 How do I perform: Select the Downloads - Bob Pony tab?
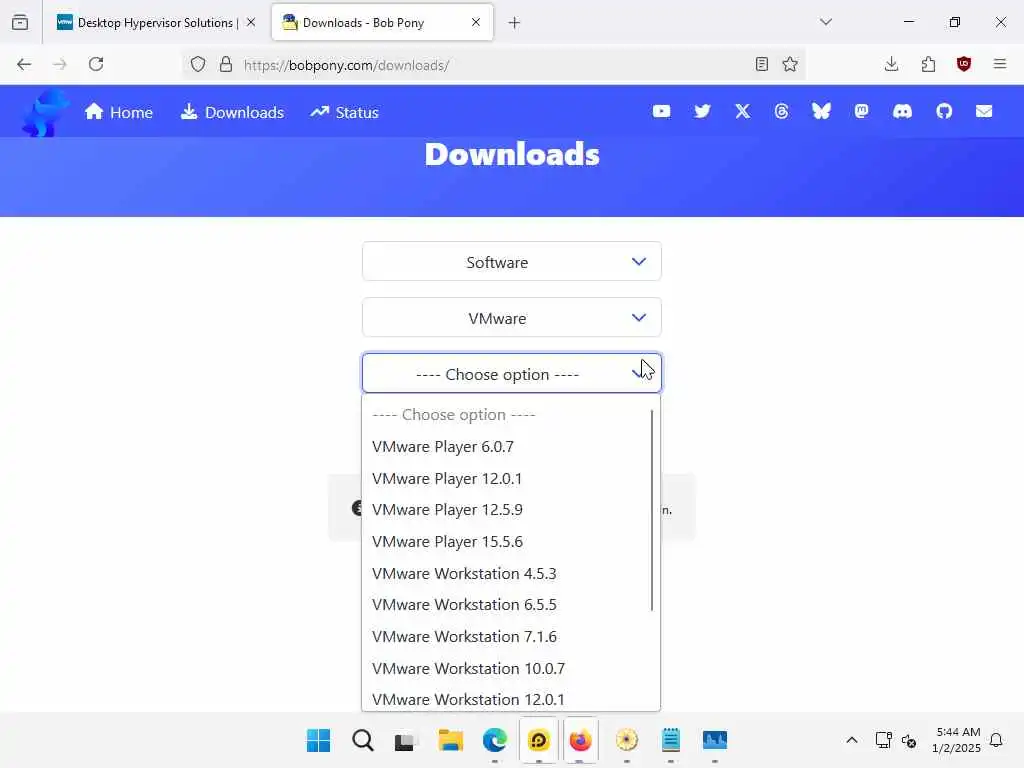pos(382,23)
